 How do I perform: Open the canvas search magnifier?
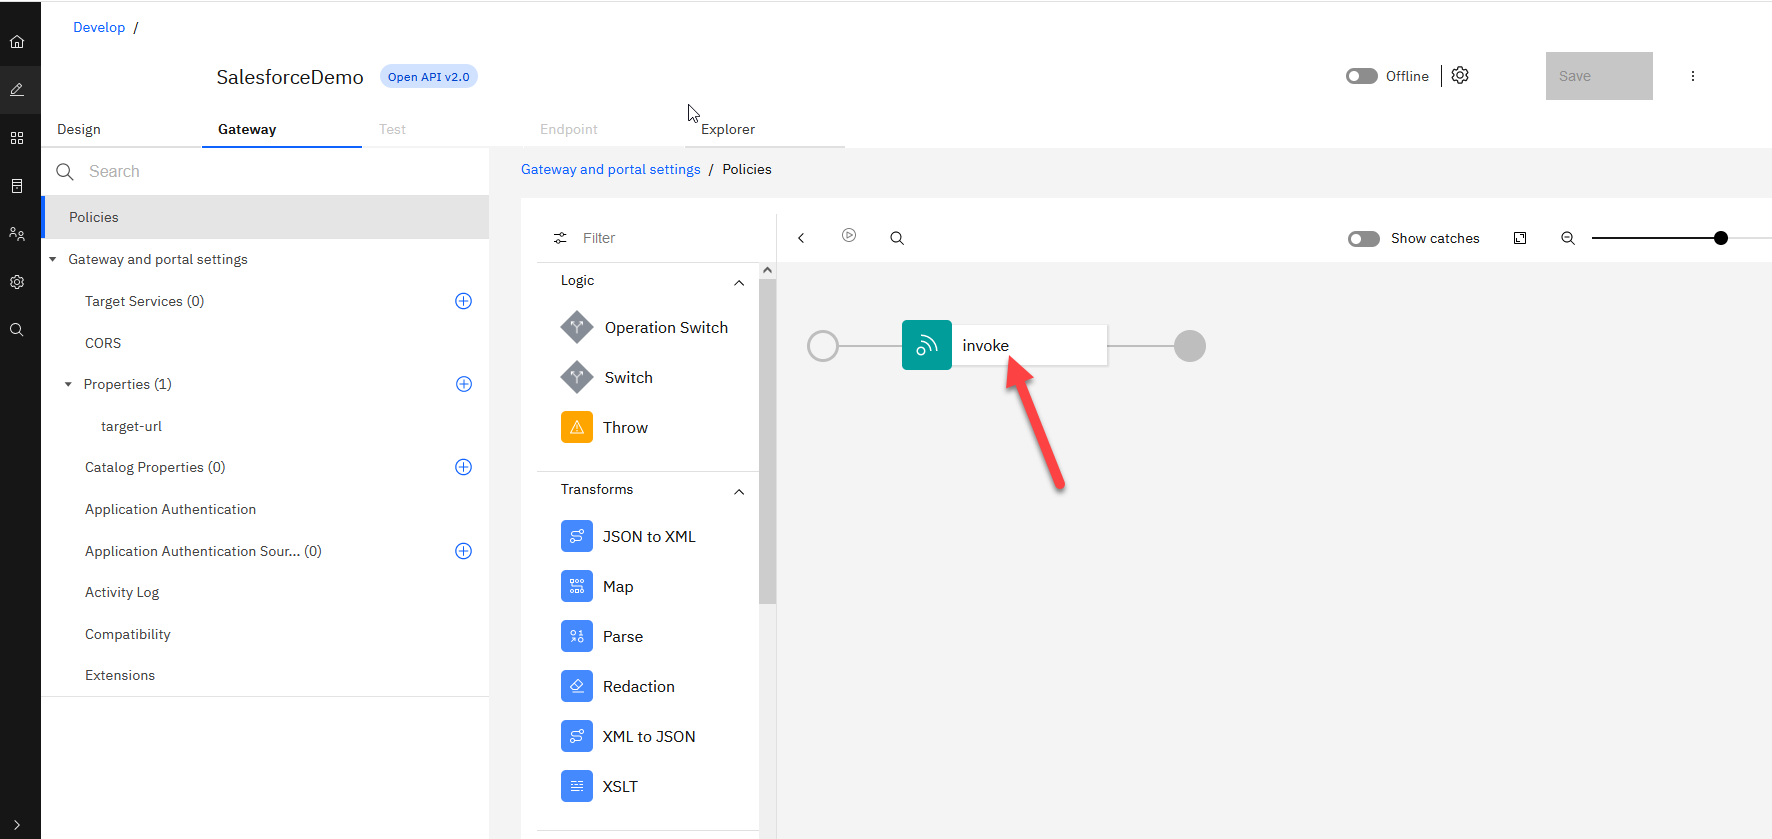pyautogui.click(x=897, y=238)
